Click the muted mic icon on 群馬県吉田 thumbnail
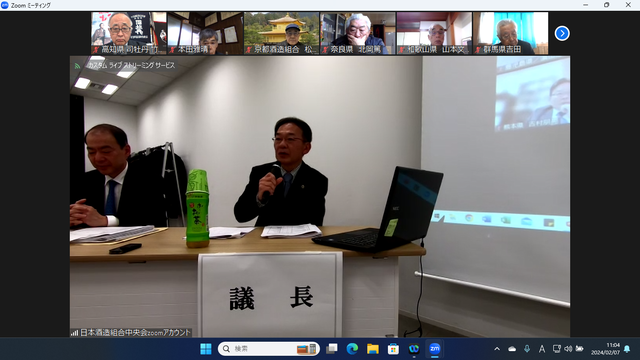This screenshot has width=640, height=360. 478,50
